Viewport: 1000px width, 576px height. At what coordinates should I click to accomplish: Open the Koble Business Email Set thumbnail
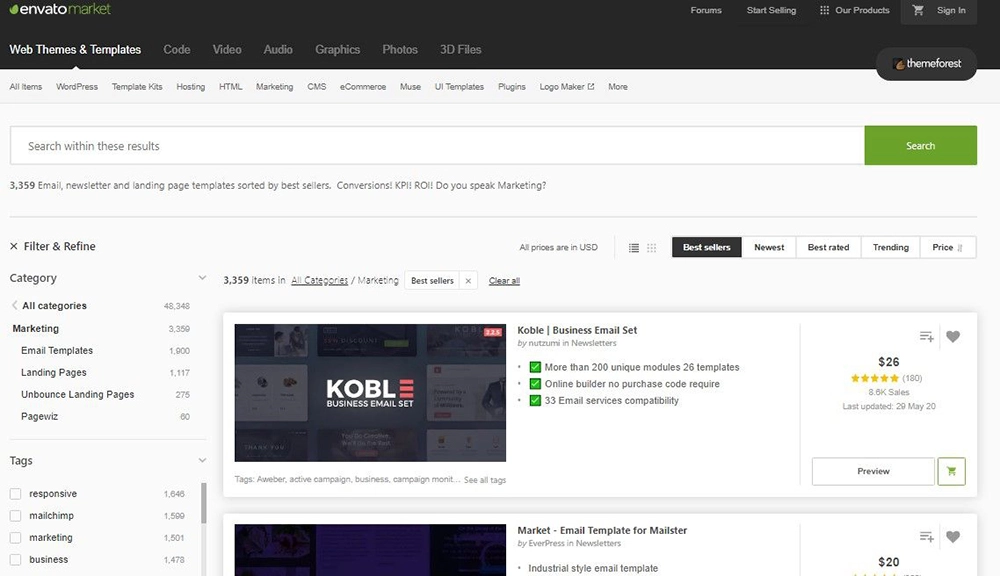coord(370,393)
